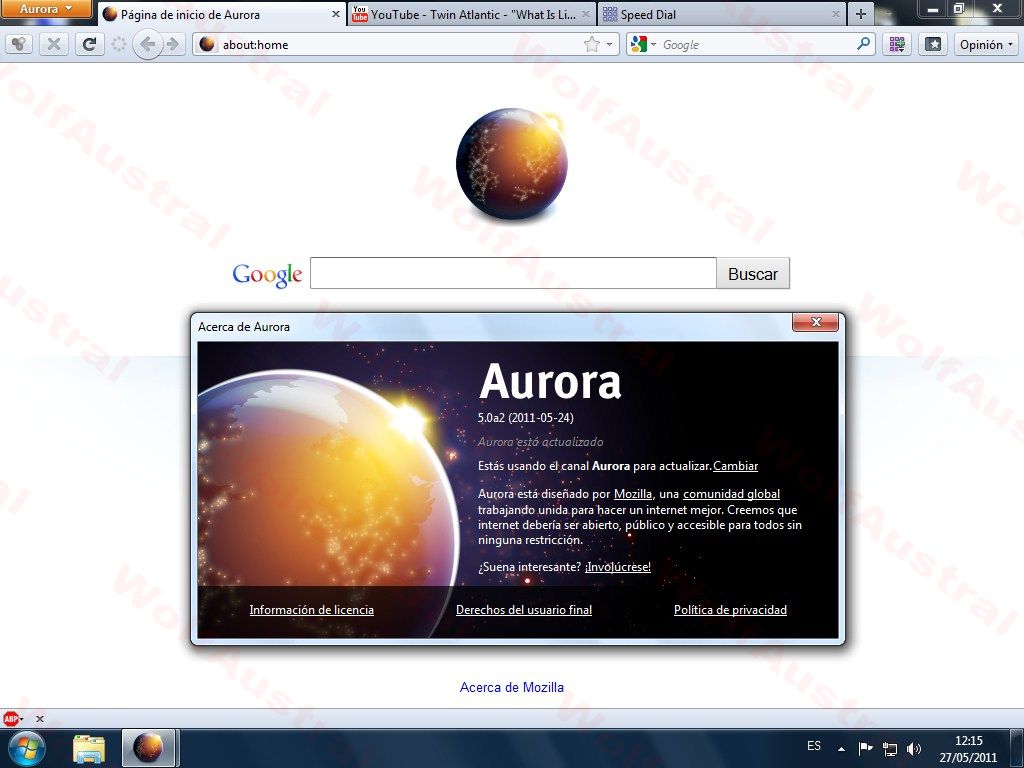This screenshot has height=768, width=1024.
Task: Show hidden system tray icons
Action: click(841, 749)
